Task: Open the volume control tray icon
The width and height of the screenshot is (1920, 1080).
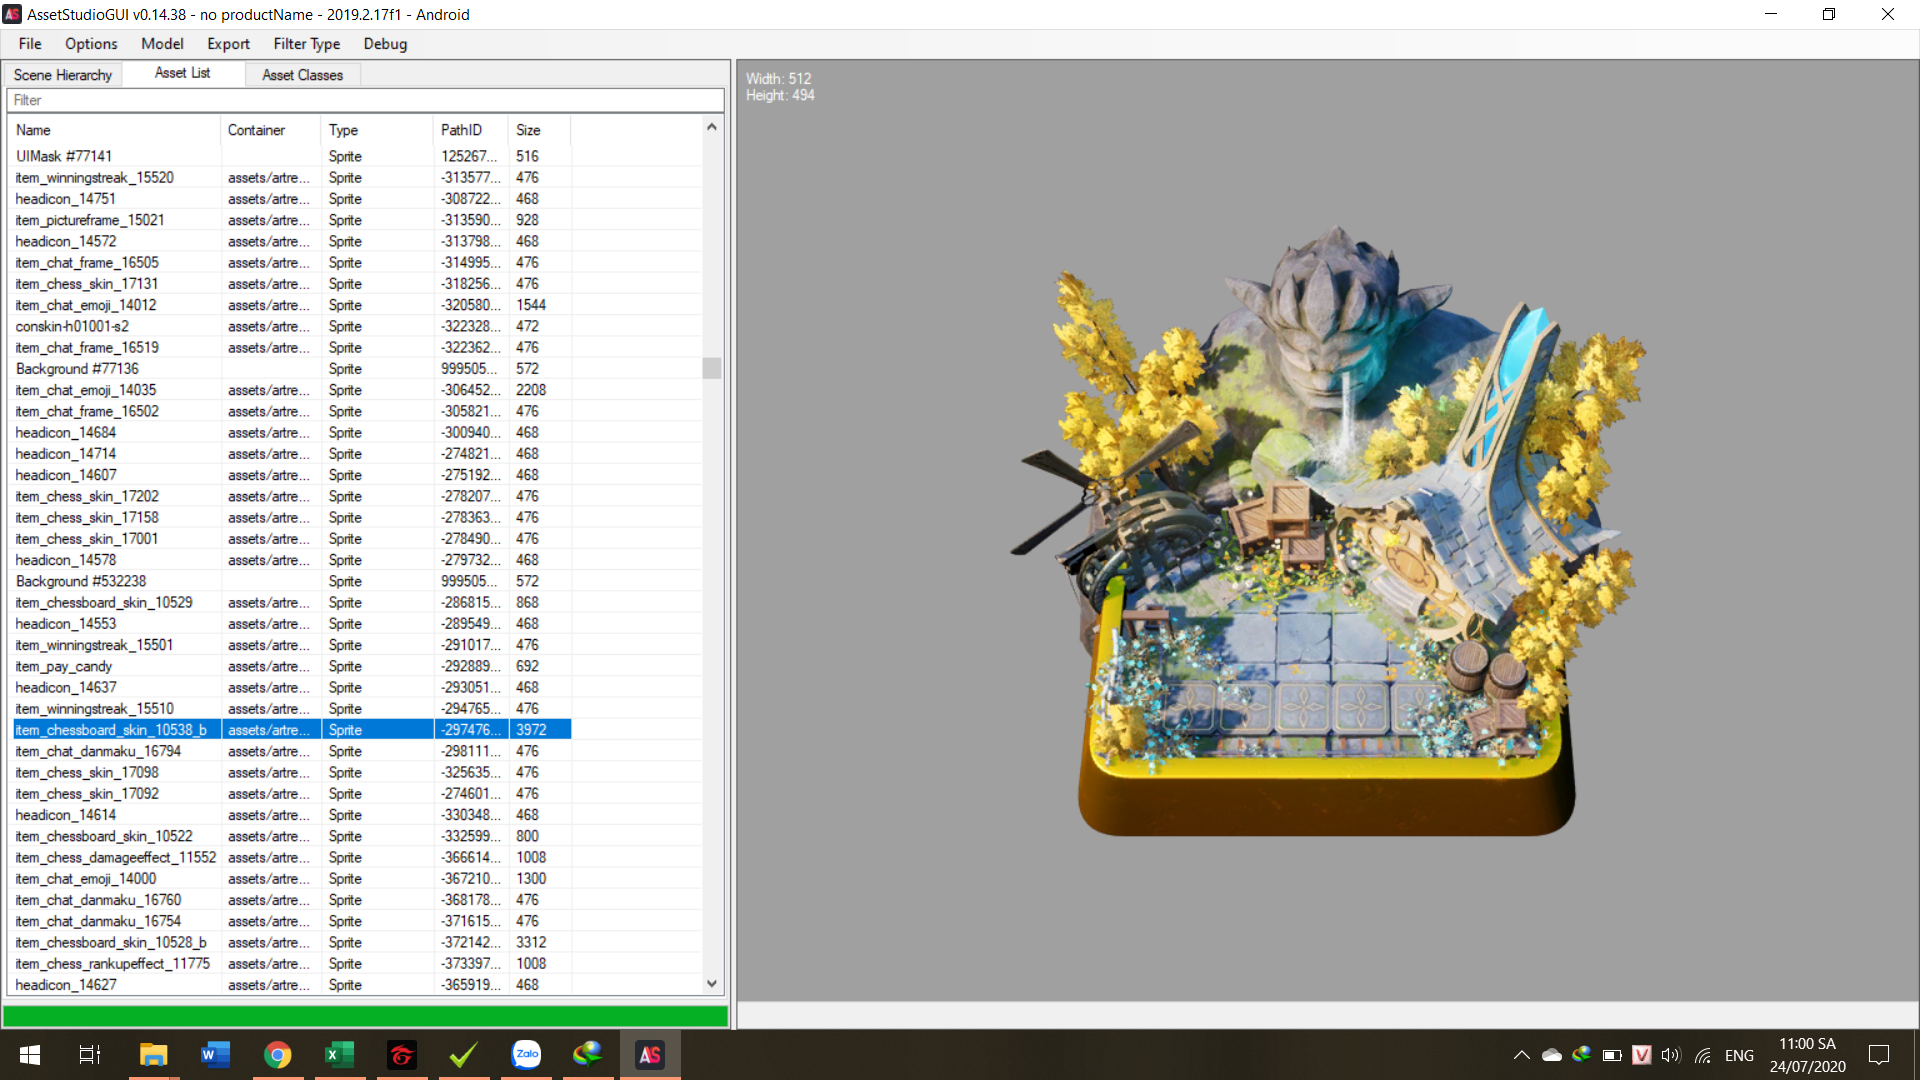Action: pyautogui.click(x=1671, y=1055)
